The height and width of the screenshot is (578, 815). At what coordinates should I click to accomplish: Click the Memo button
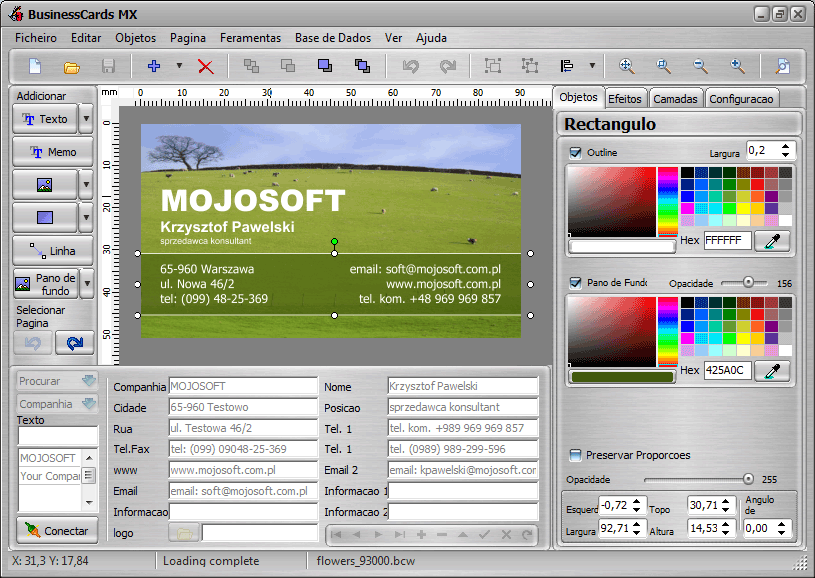53,152
